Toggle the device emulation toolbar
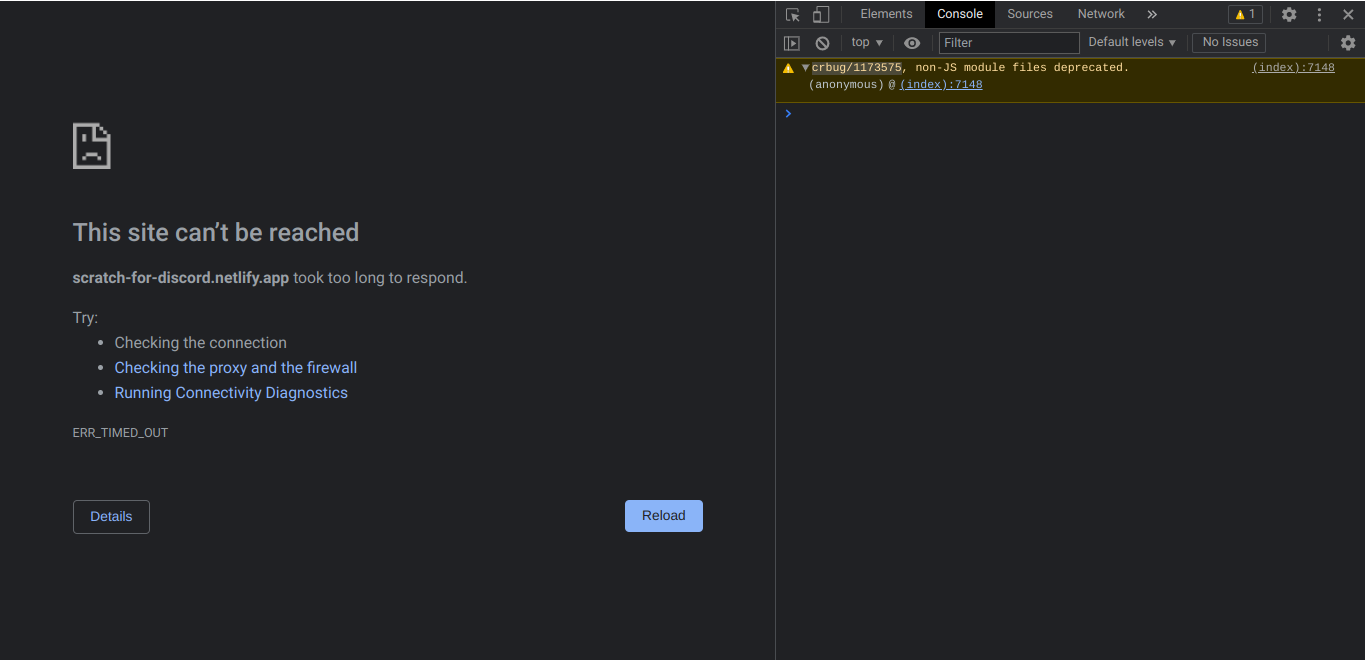 820,14
